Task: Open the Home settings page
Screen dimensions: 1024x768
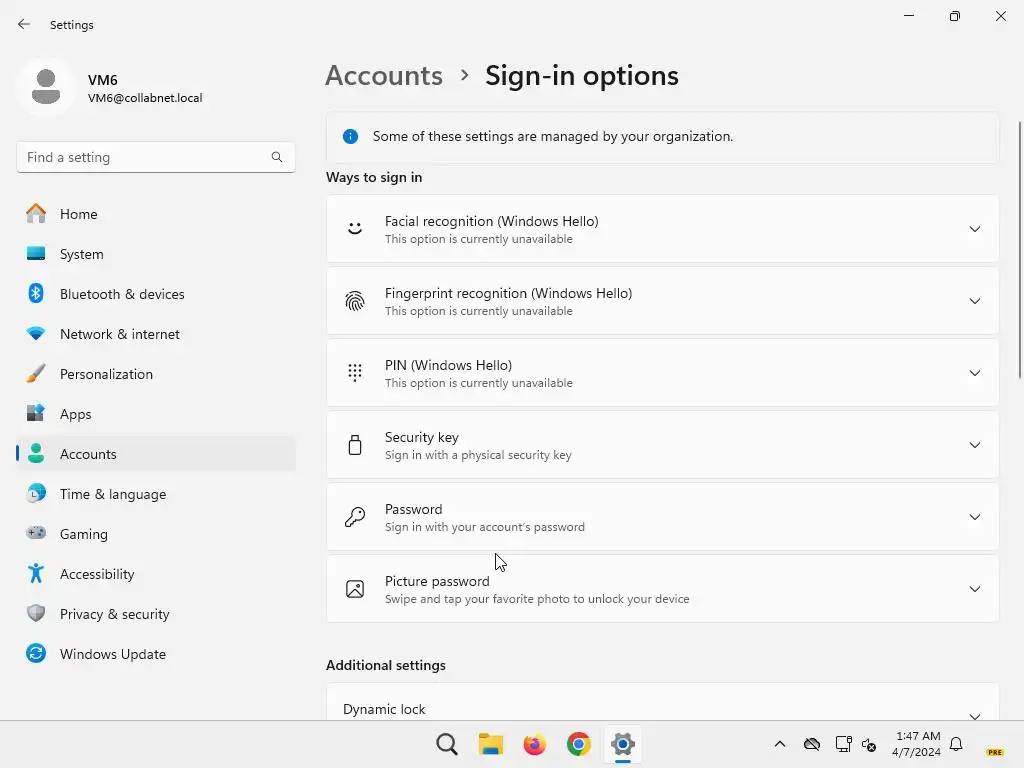Action: pos(156,214)
